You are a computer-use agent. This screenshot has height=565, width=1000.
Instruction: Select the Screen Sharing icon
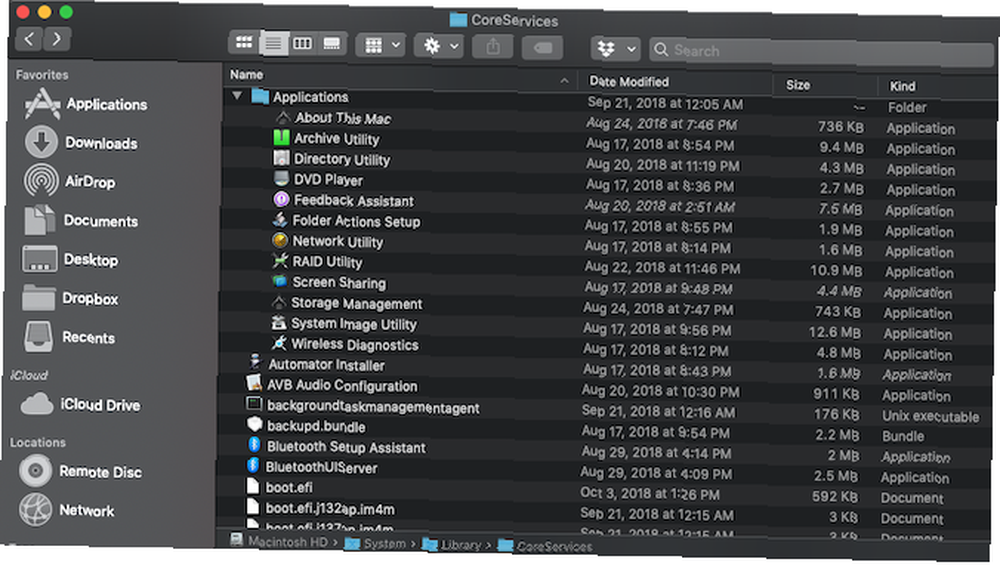pos(279,281)
